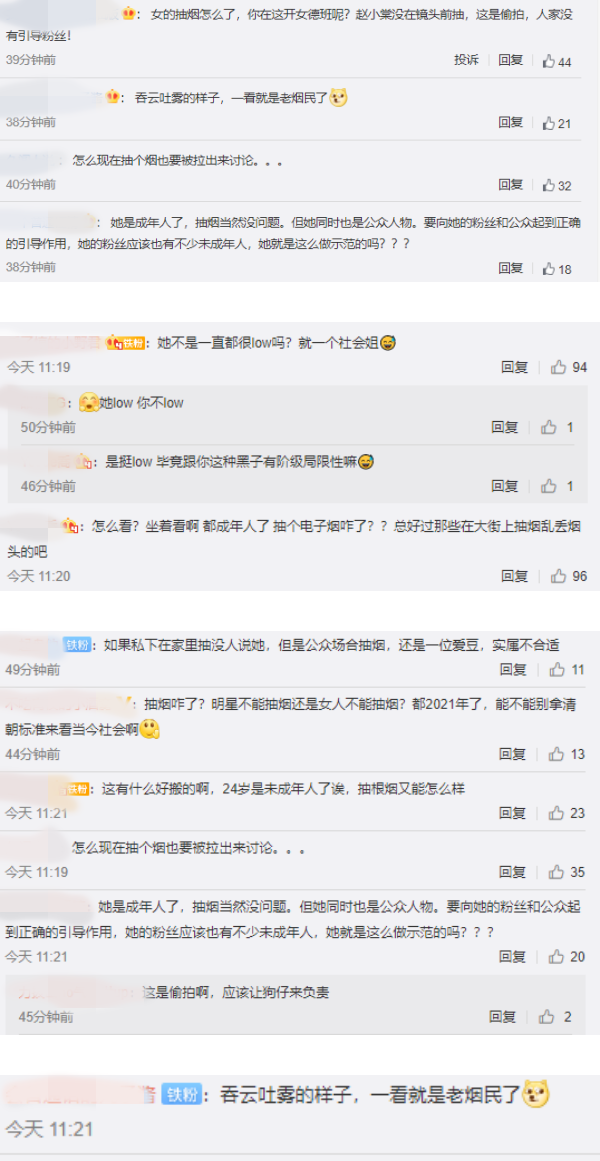600x1161 pixels.
Task: Reply to comment with 96 likes
Action: tap(514, 575)
